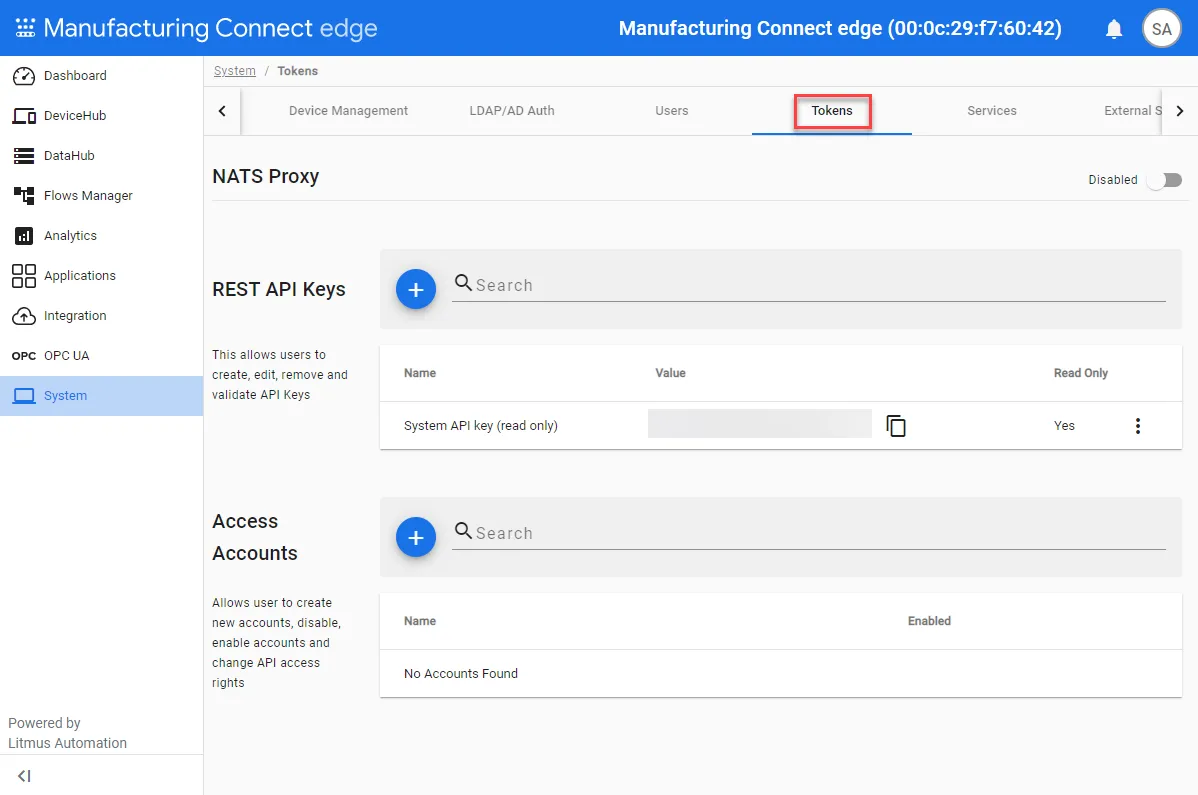The height and width of the screenshot is (795, 1198).
Task: Collapse the left sidebar
Action: pyautogui.click(x=24, y=776)
